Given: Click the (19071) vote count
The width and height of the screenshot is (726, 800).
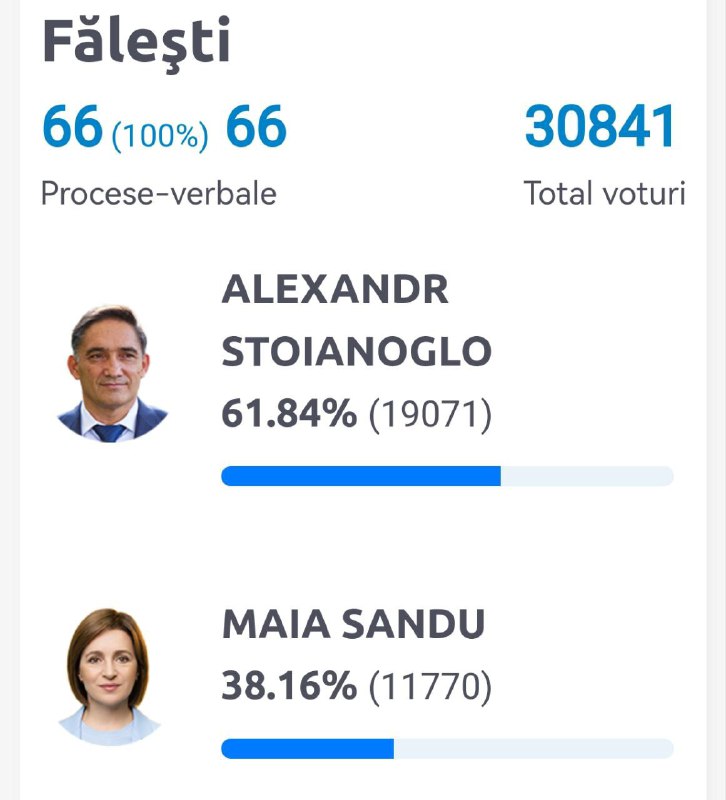Looking at the screenshot, I should pos(430,415).
